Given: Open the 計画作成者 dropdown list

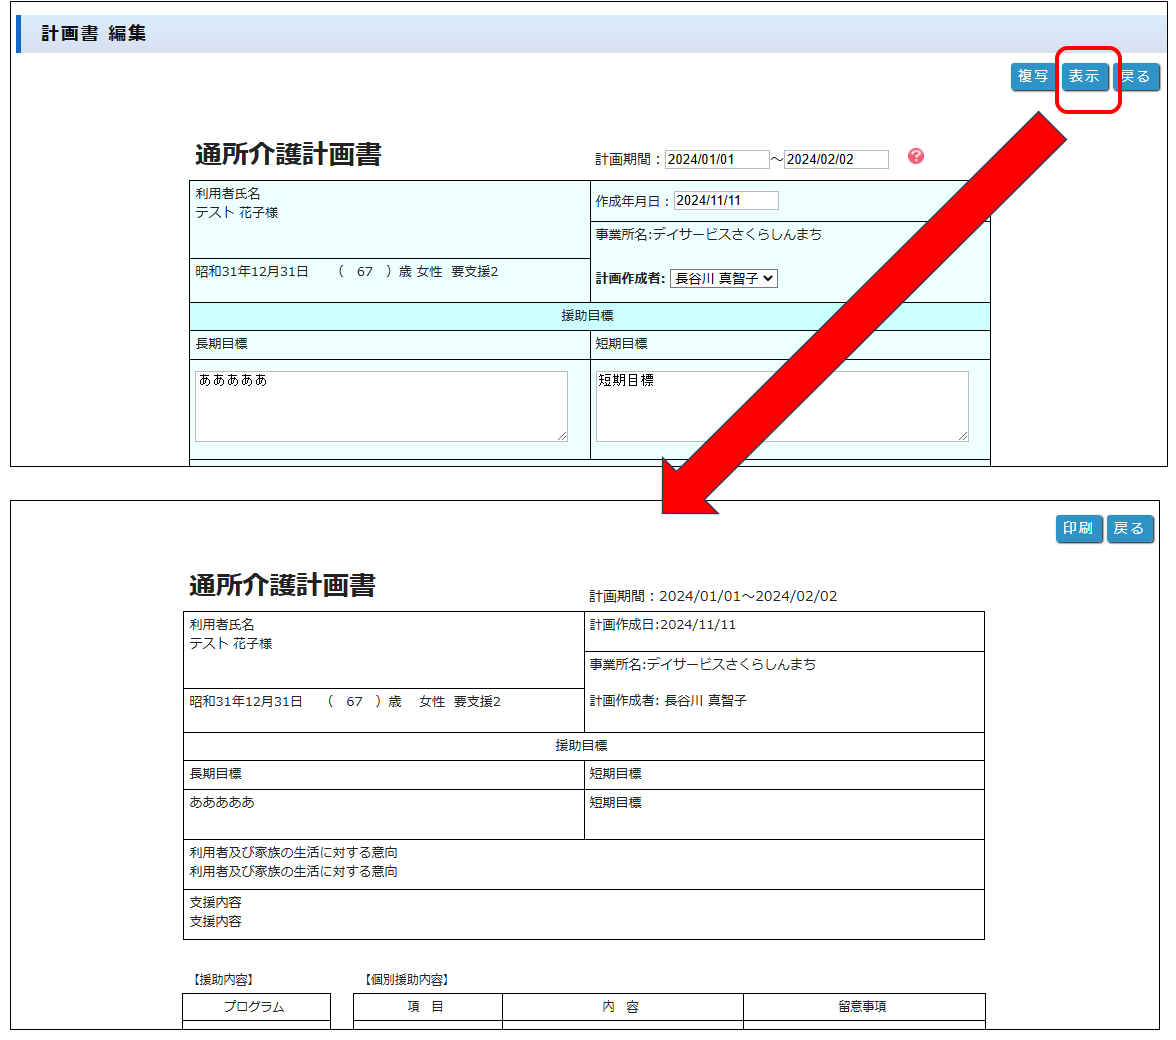Looking at the screenshot, I should [x=723, y=279].
